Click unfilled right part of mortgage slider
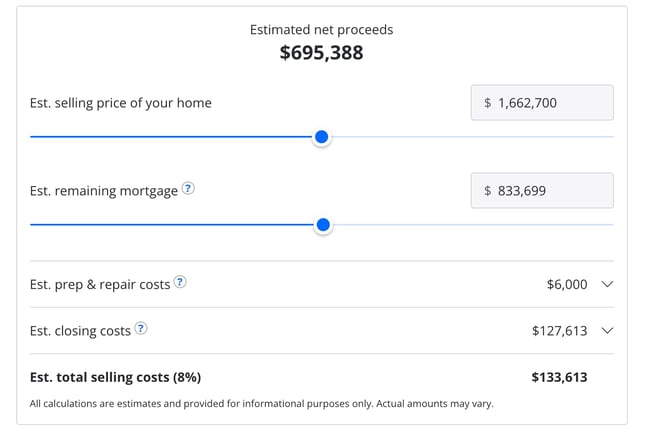650x434 pixels. 470,225
